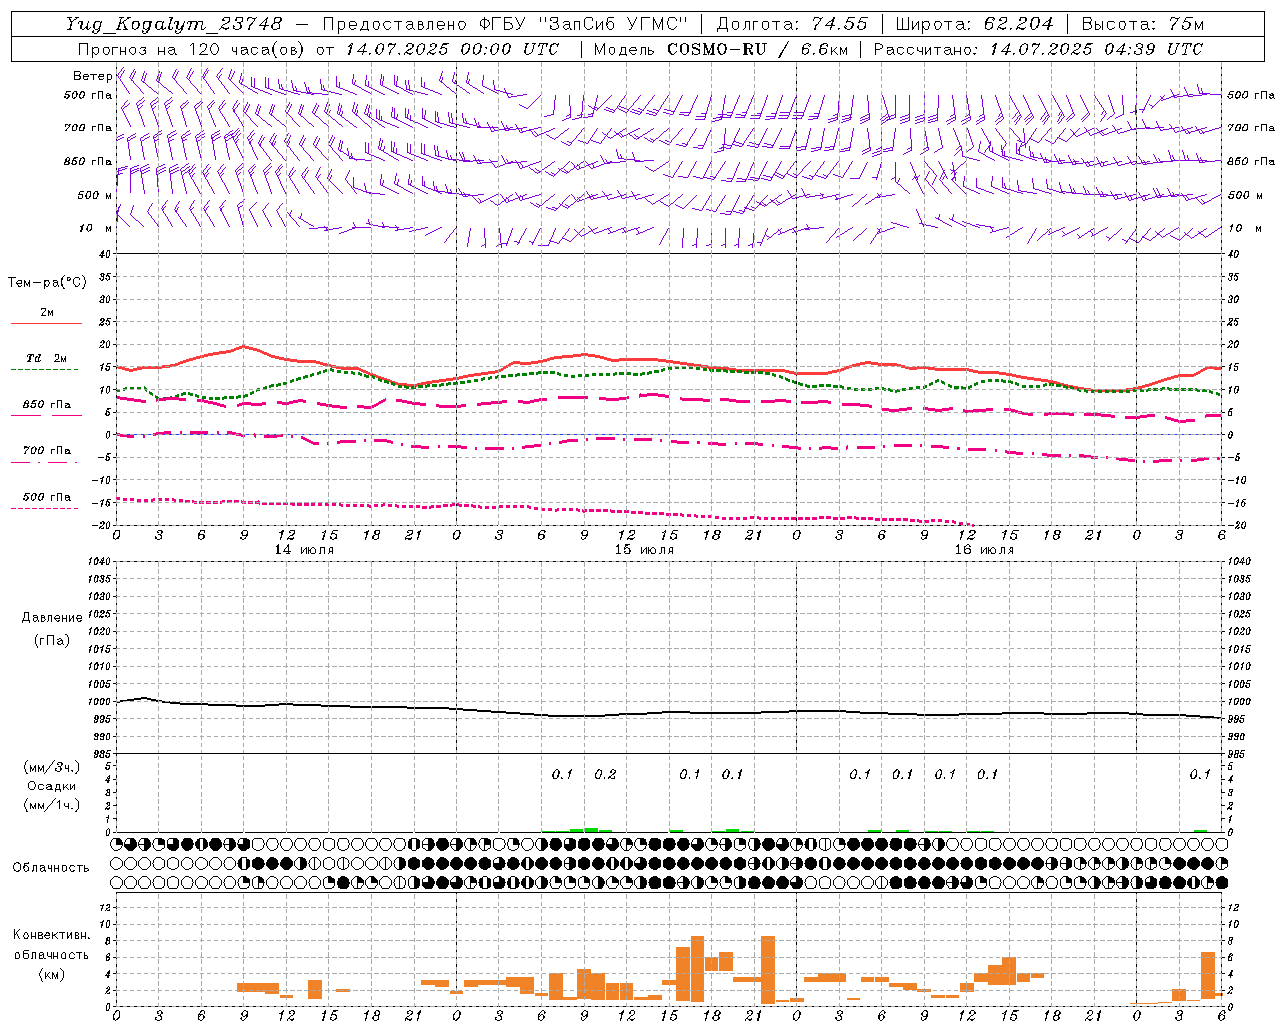Click the '15 июля' date label
Viewport: 1280px width, 1024px height.
pos(644,550)
